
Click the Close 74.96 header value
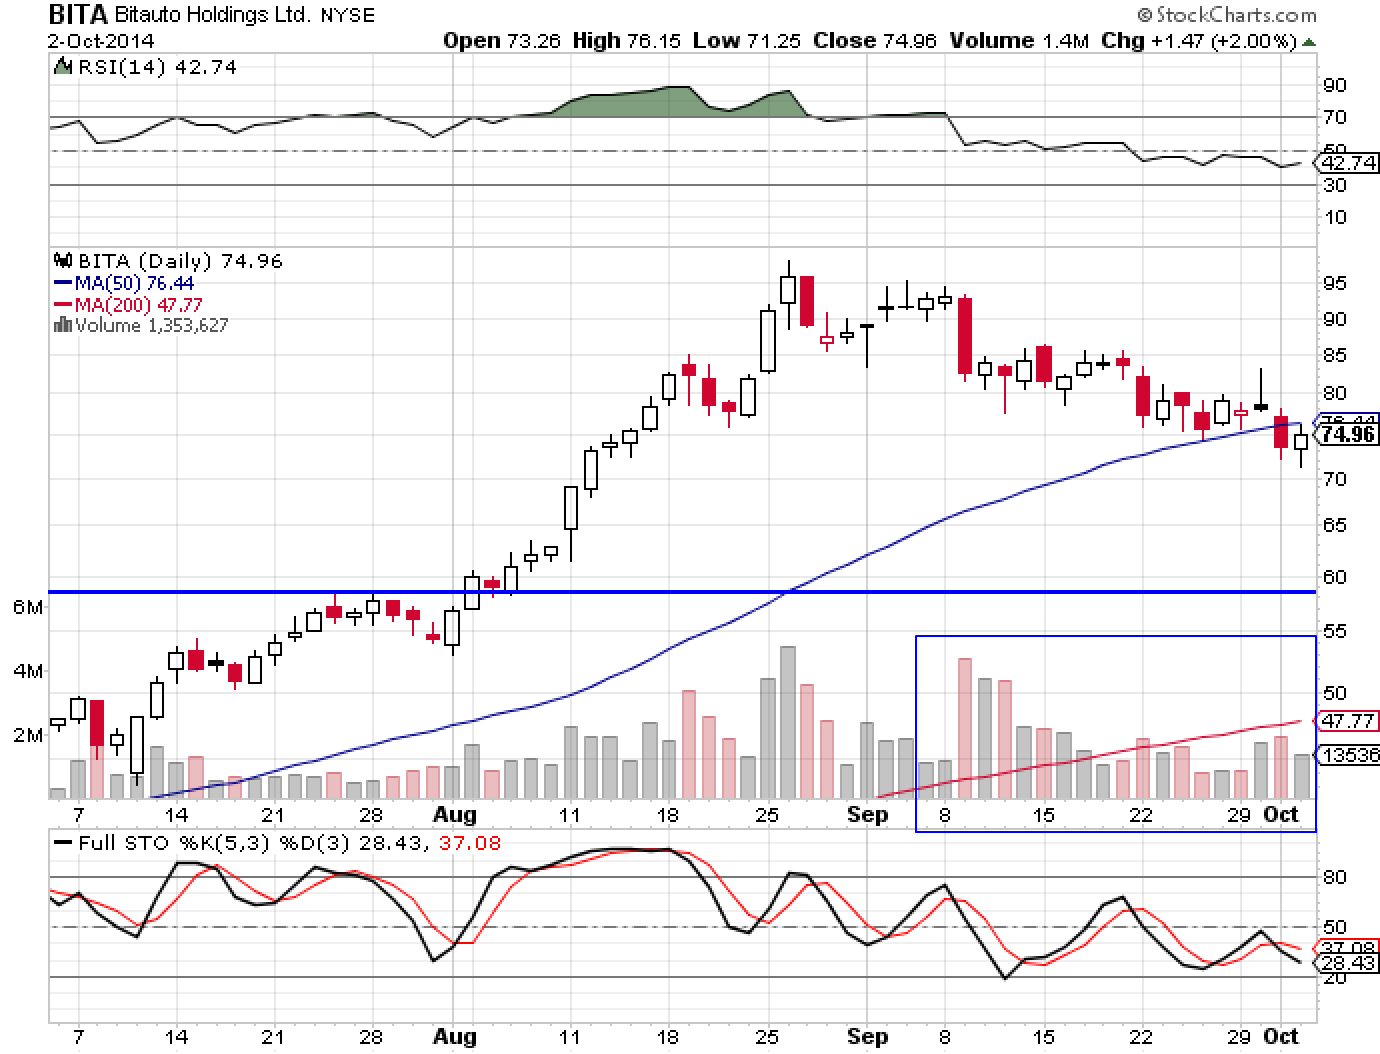click(x=875, y=41)
